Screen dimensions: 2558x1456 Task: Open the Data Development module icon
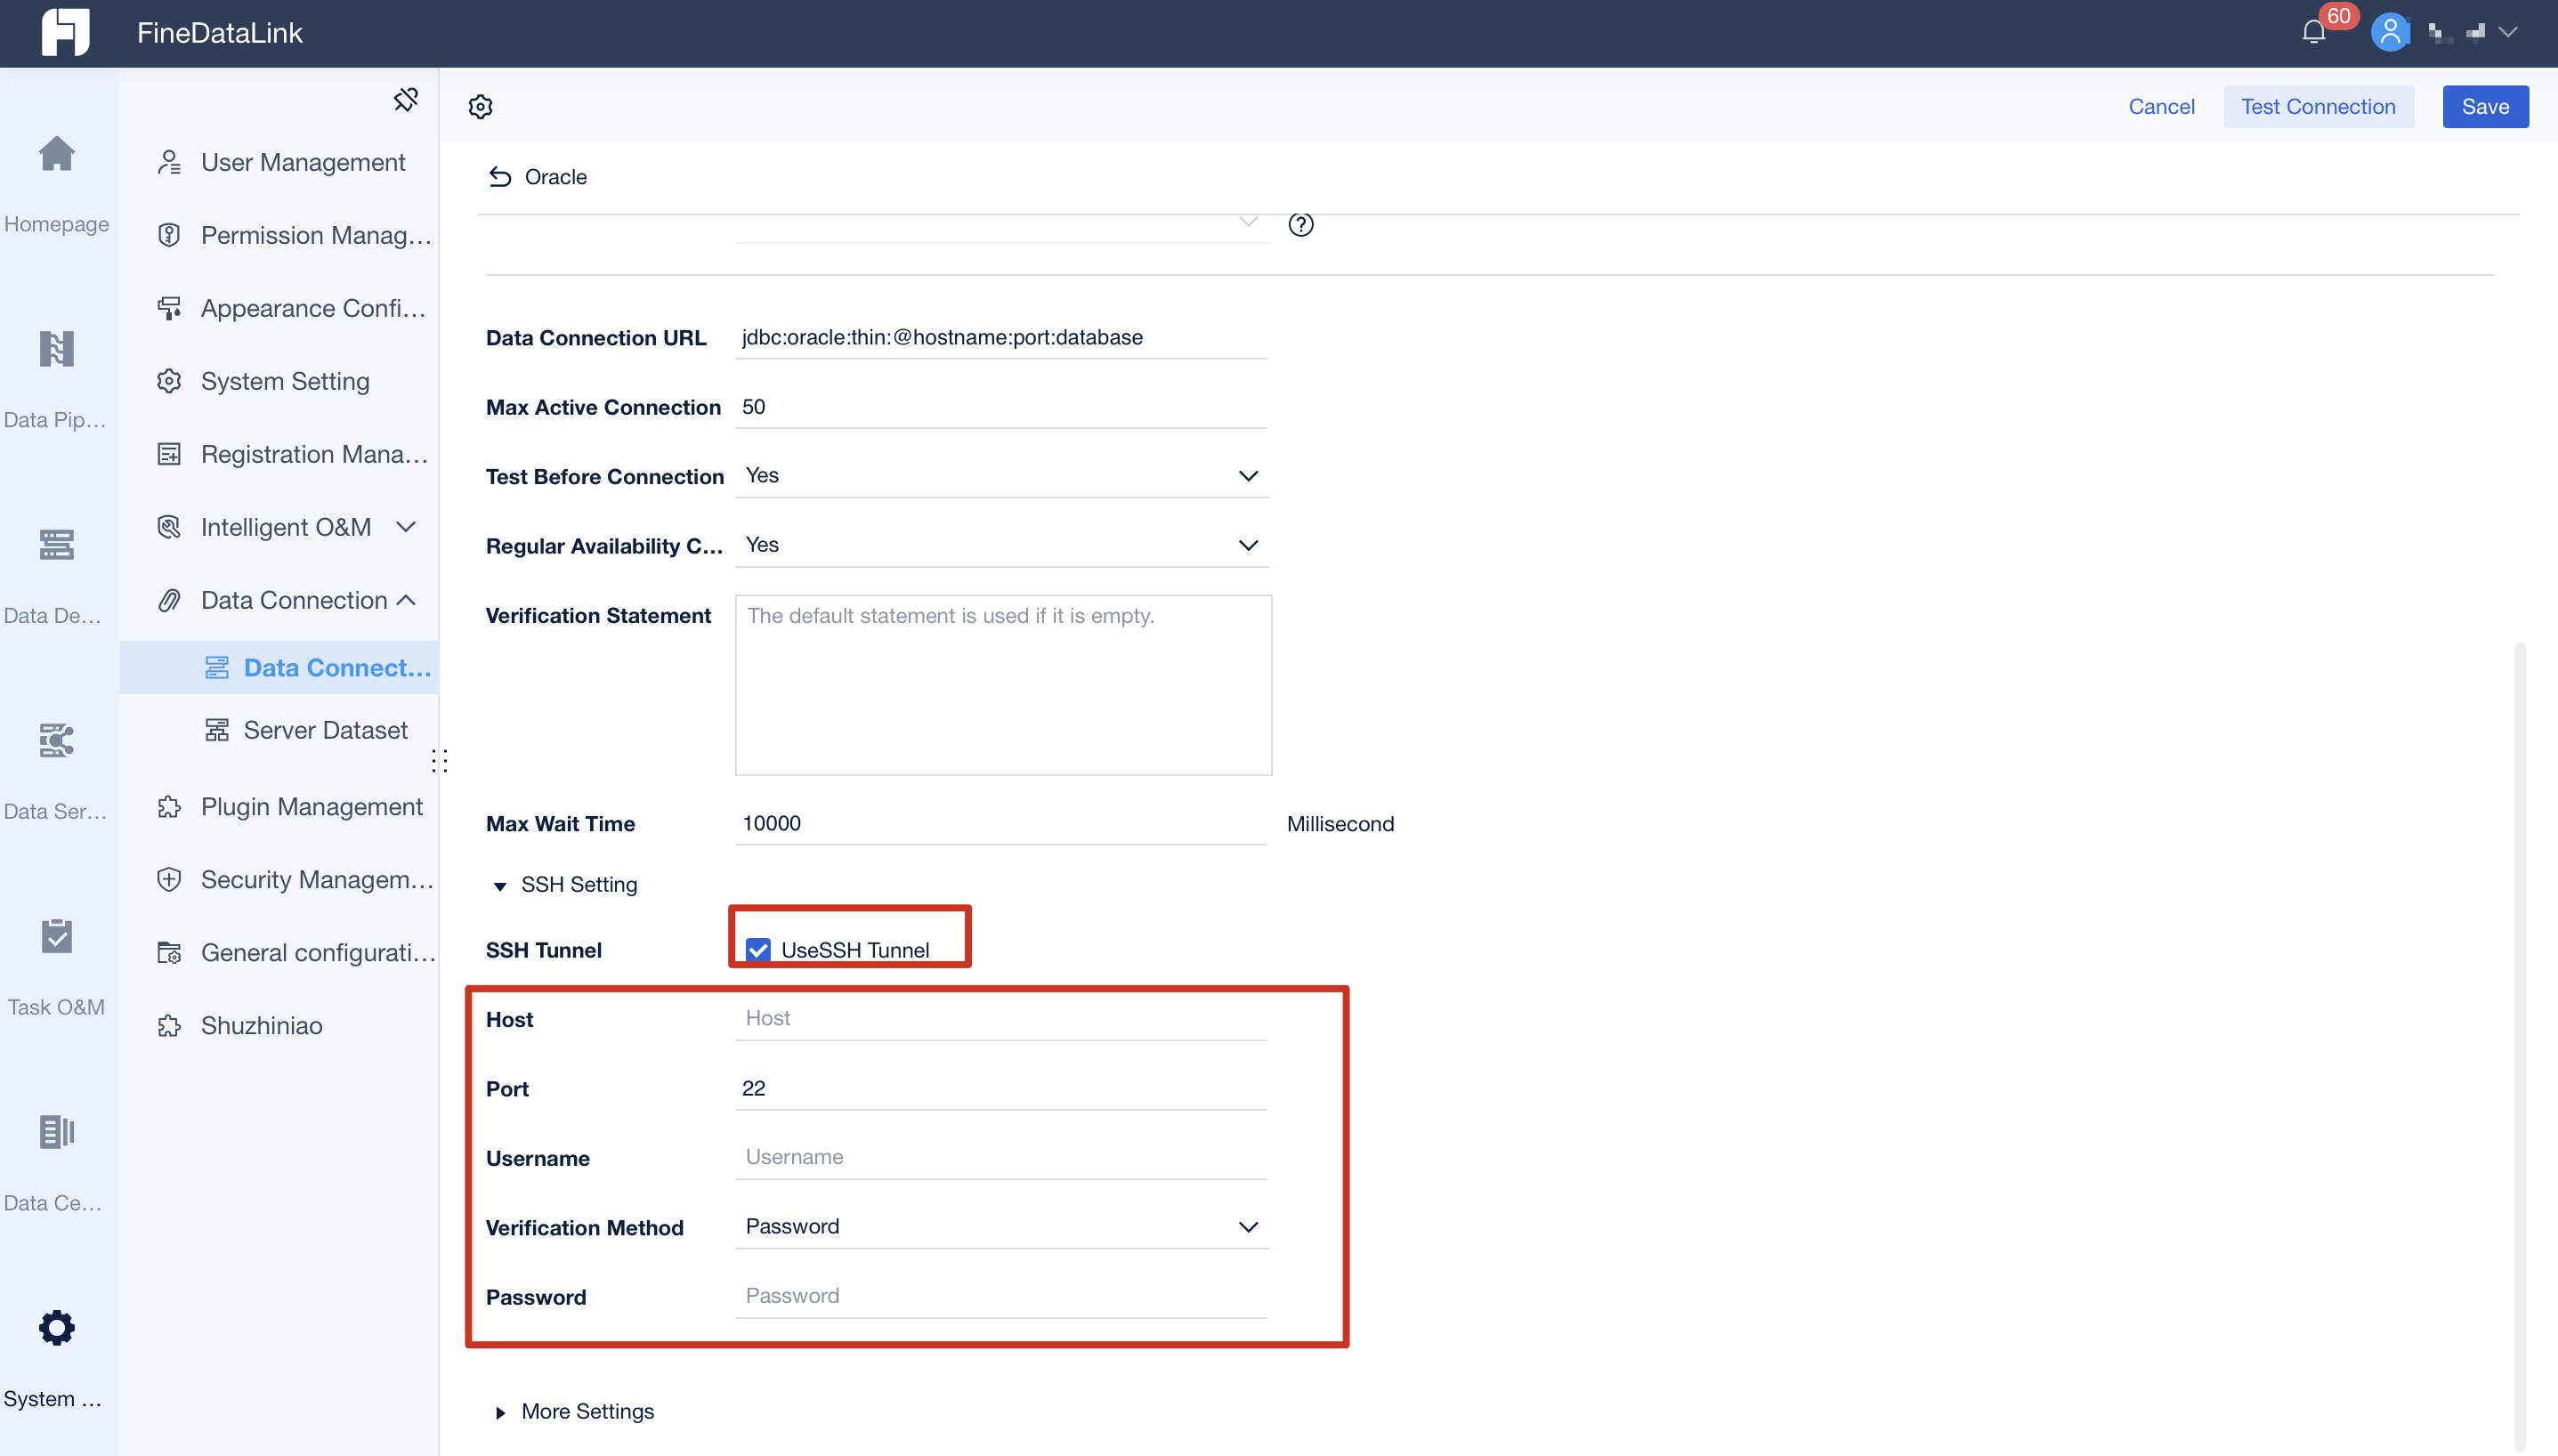(56, 544)
